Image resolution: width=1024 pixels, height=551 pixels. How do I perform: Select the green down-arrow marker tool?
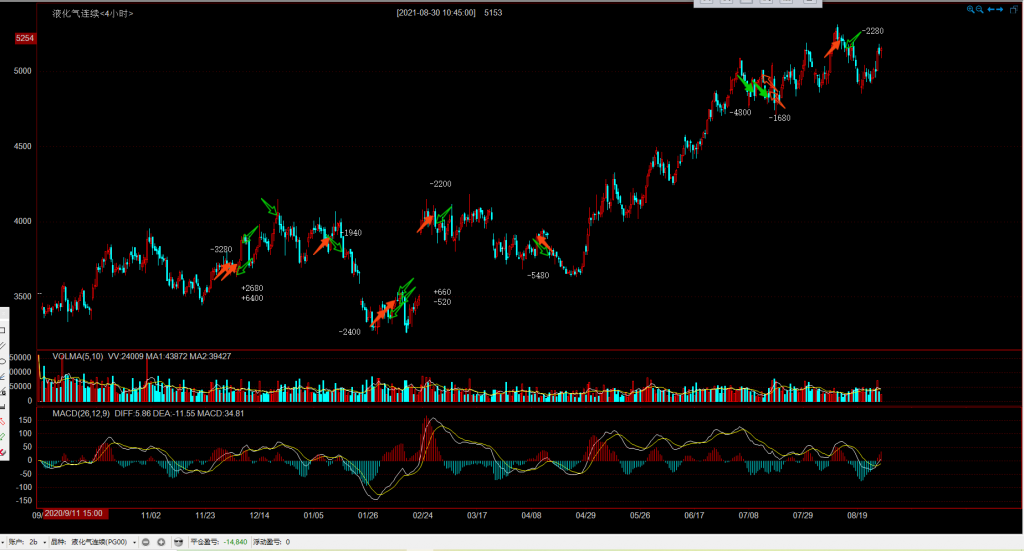click(x=3, y=435)
